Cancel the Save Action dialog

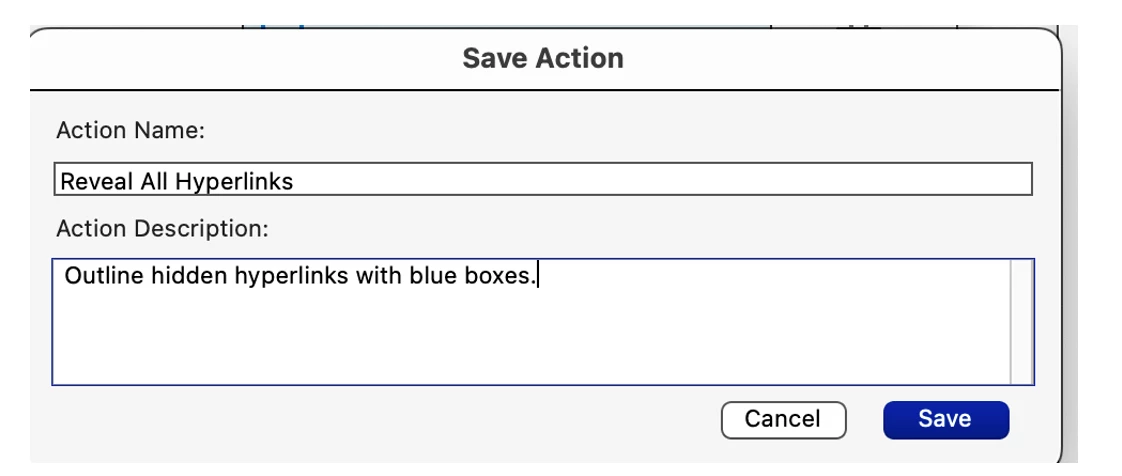tap(783, 419)
